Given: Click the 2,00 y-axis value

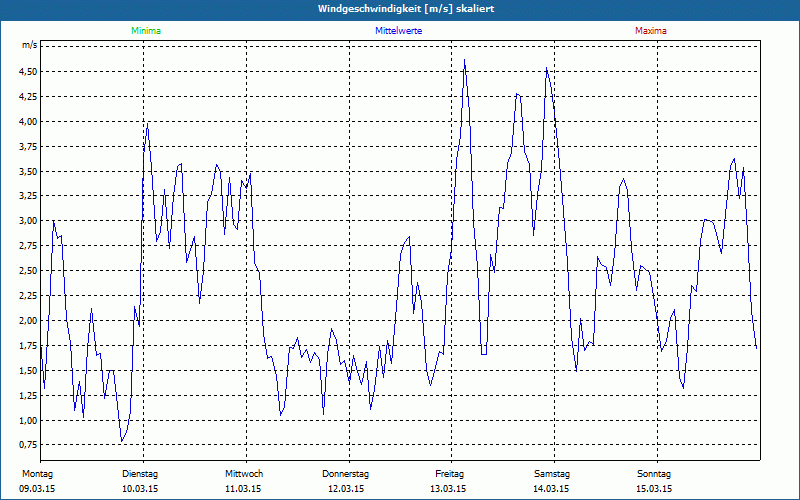Looking at the screenshot, I should click(29, 320).
